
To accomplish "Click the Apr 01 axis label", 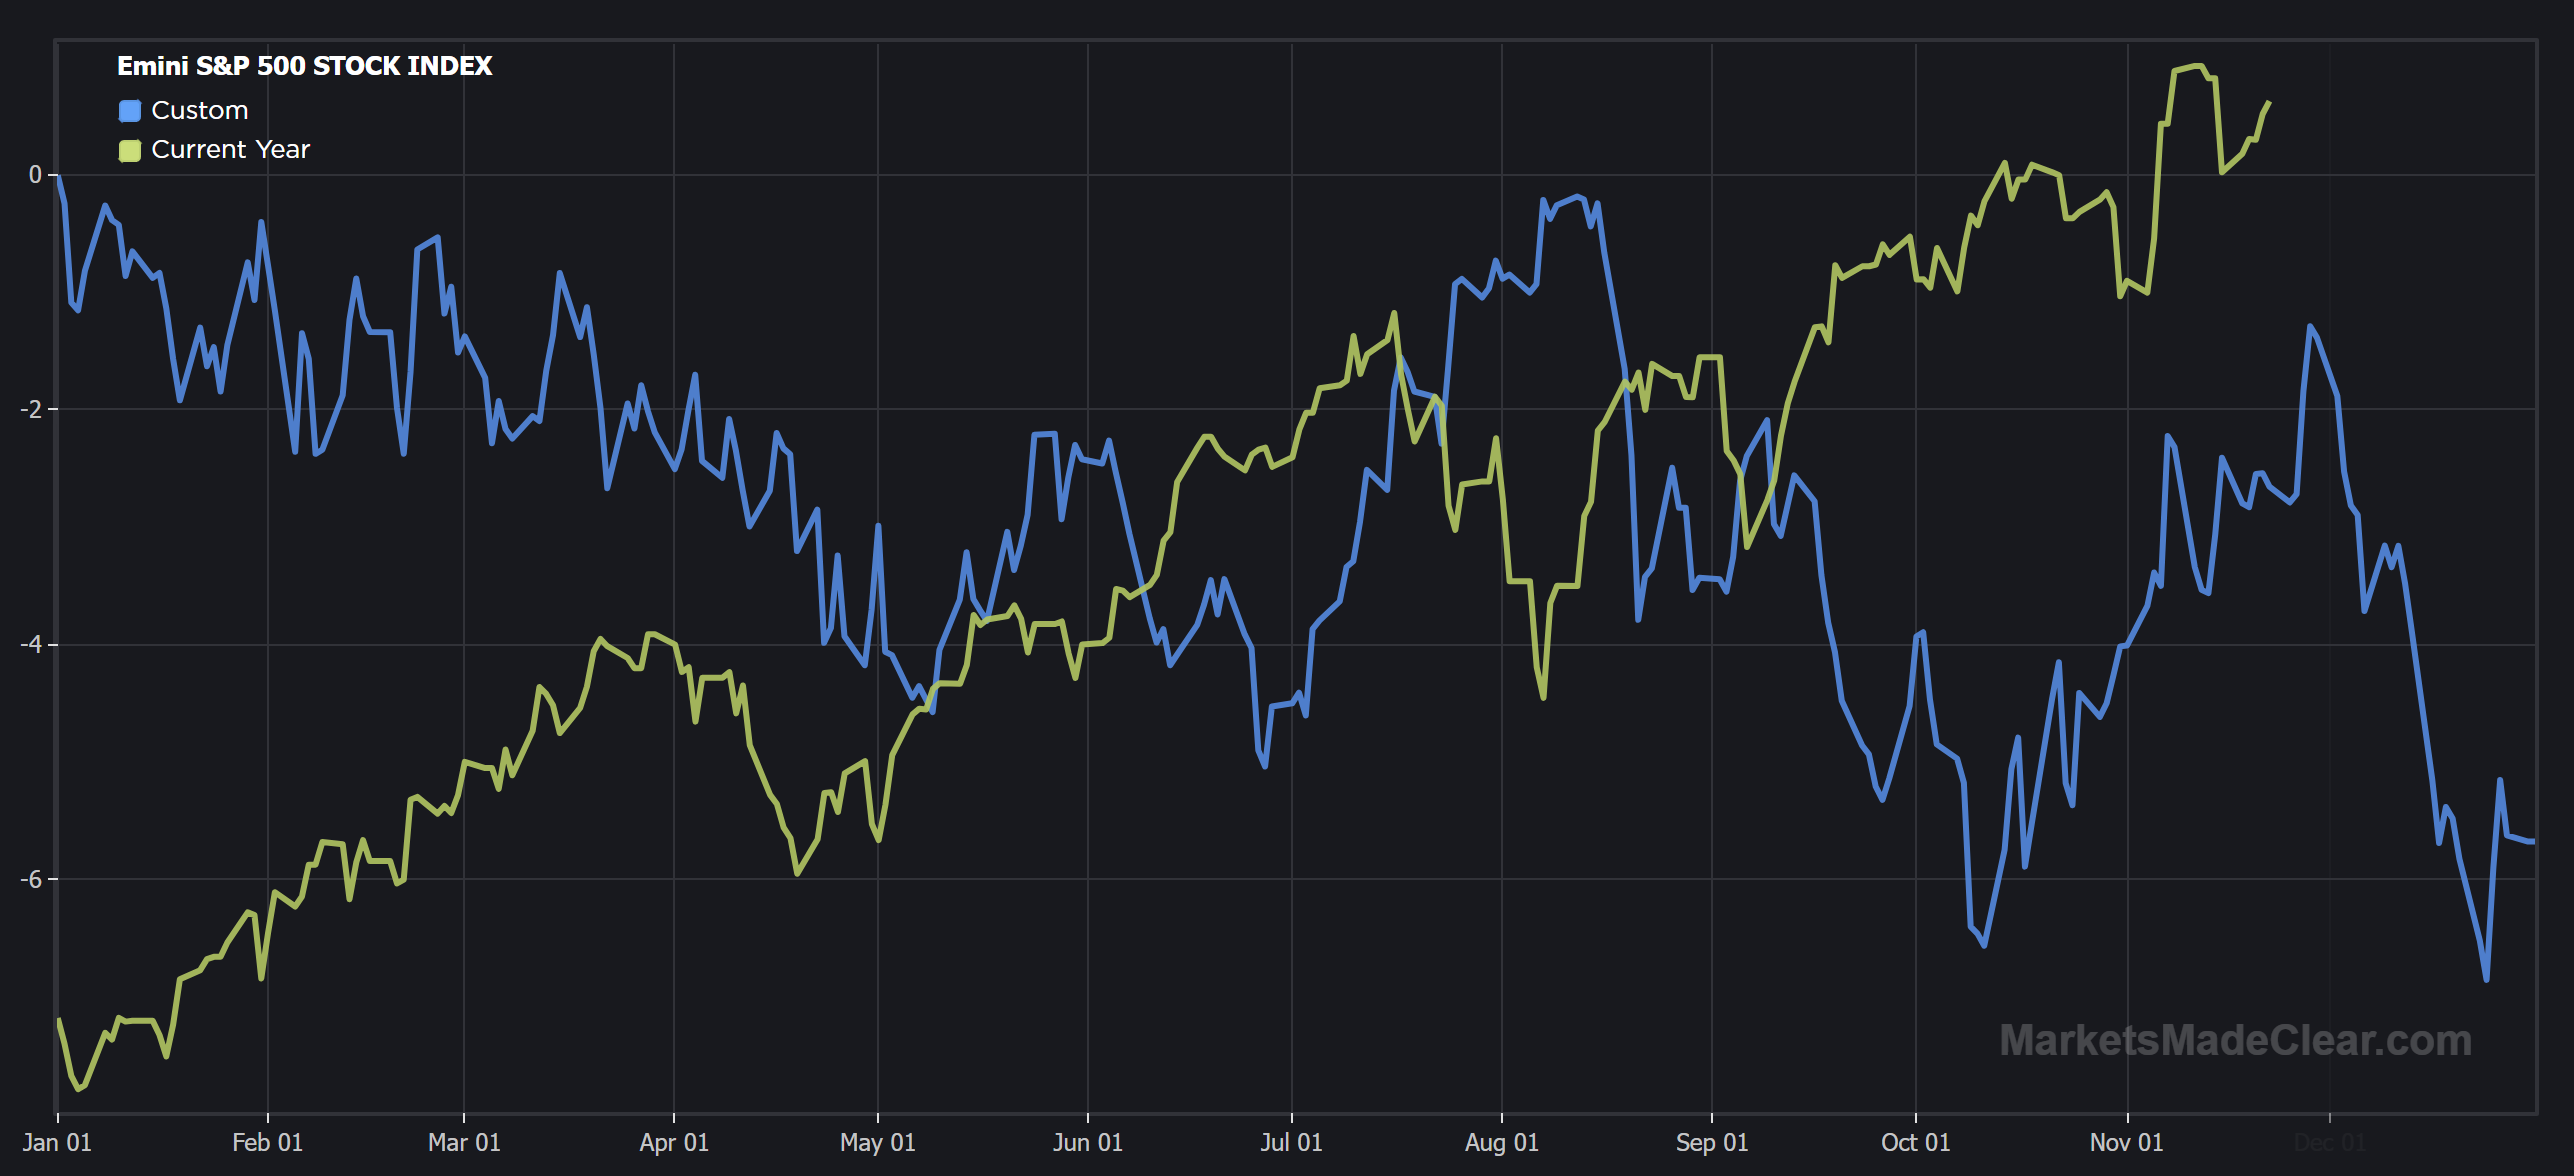I will click(x=674, y=1142).
